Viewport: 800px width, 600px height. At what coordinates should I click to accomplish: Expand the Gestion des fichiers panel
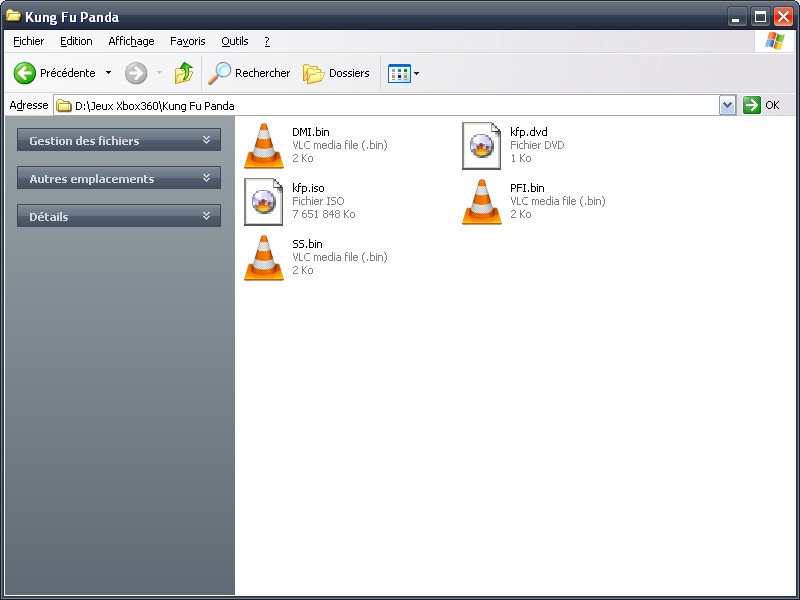point(119,140)
